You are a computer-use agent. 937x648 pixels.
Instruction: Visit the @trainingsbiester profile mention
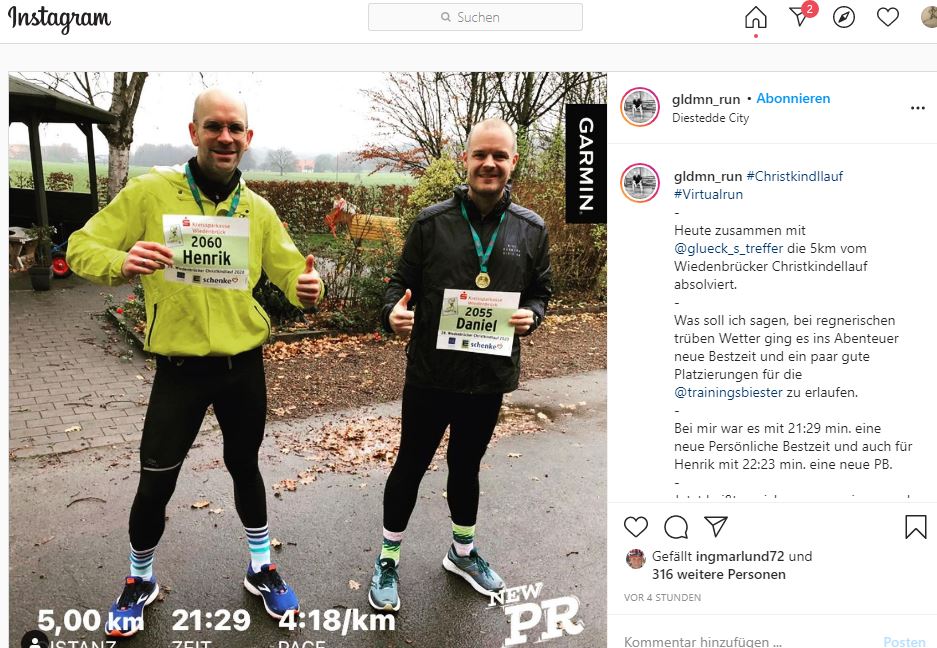(728, 392)
